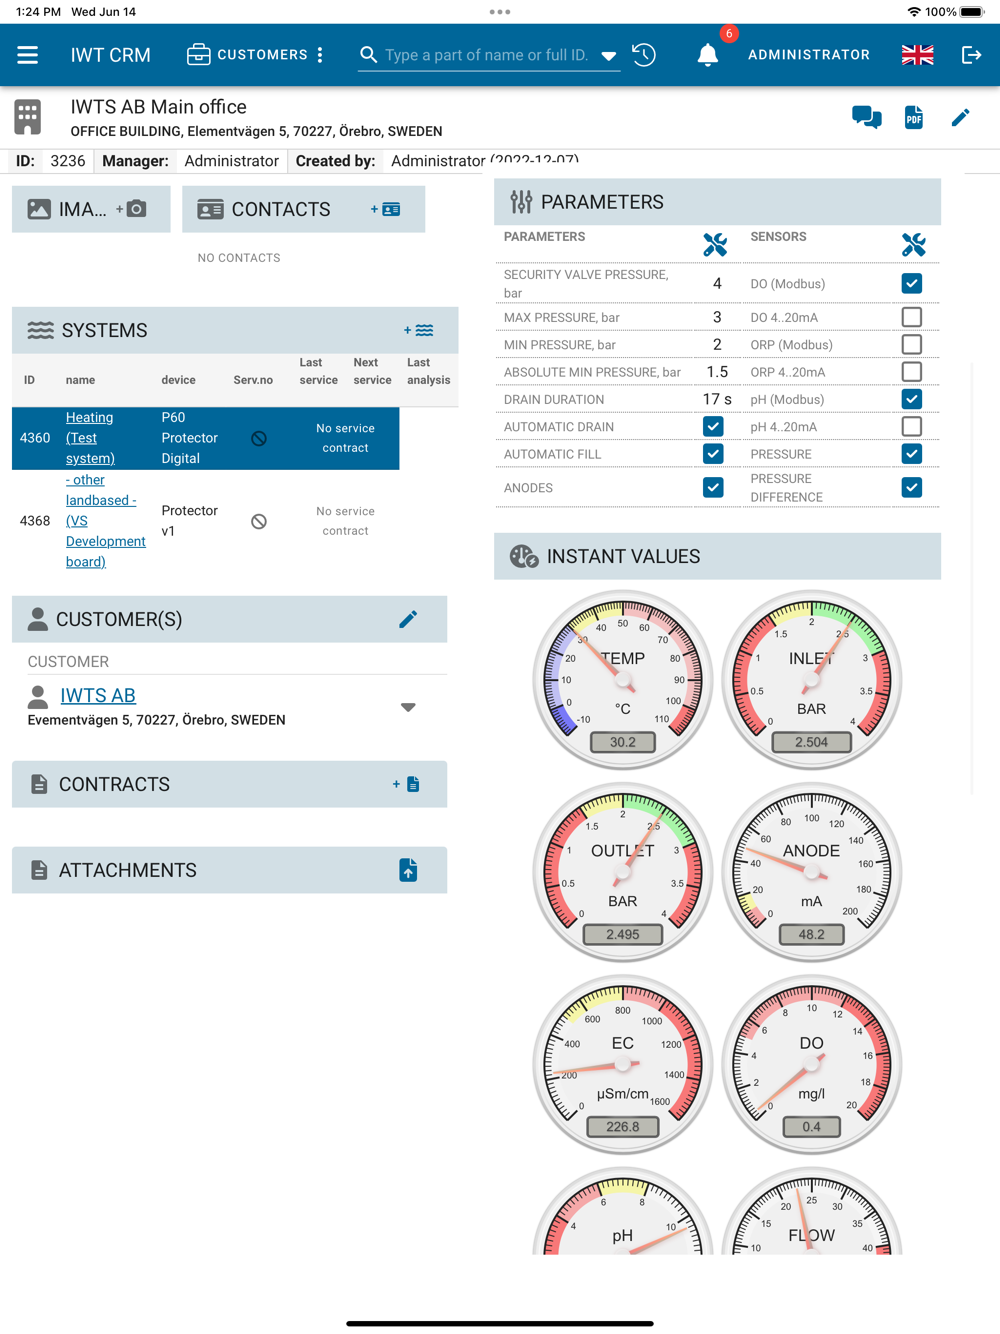
Task: Enable ORP (Modbus) sensor
Action: 912,344
